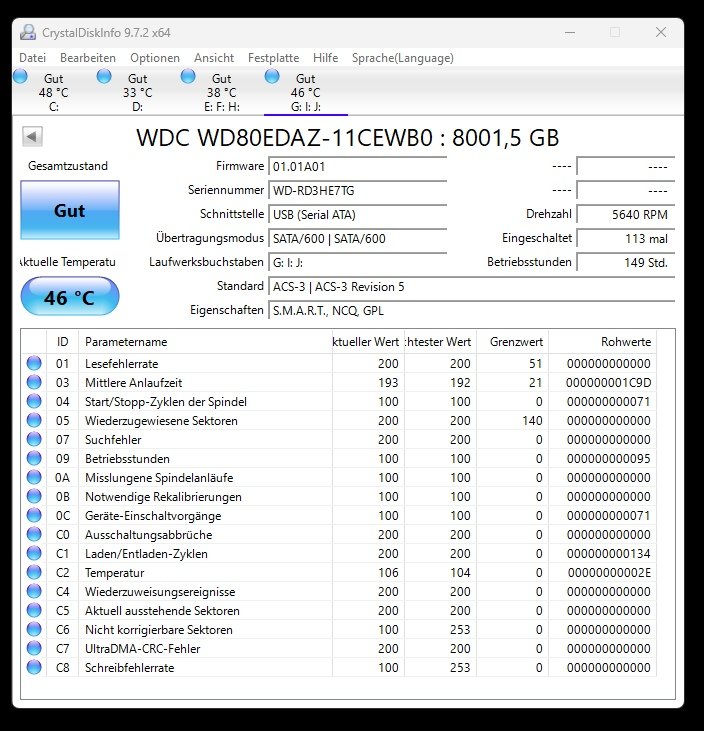Open the Sprache(Language) menu
704x731 pixels.
tap(403, 58)
